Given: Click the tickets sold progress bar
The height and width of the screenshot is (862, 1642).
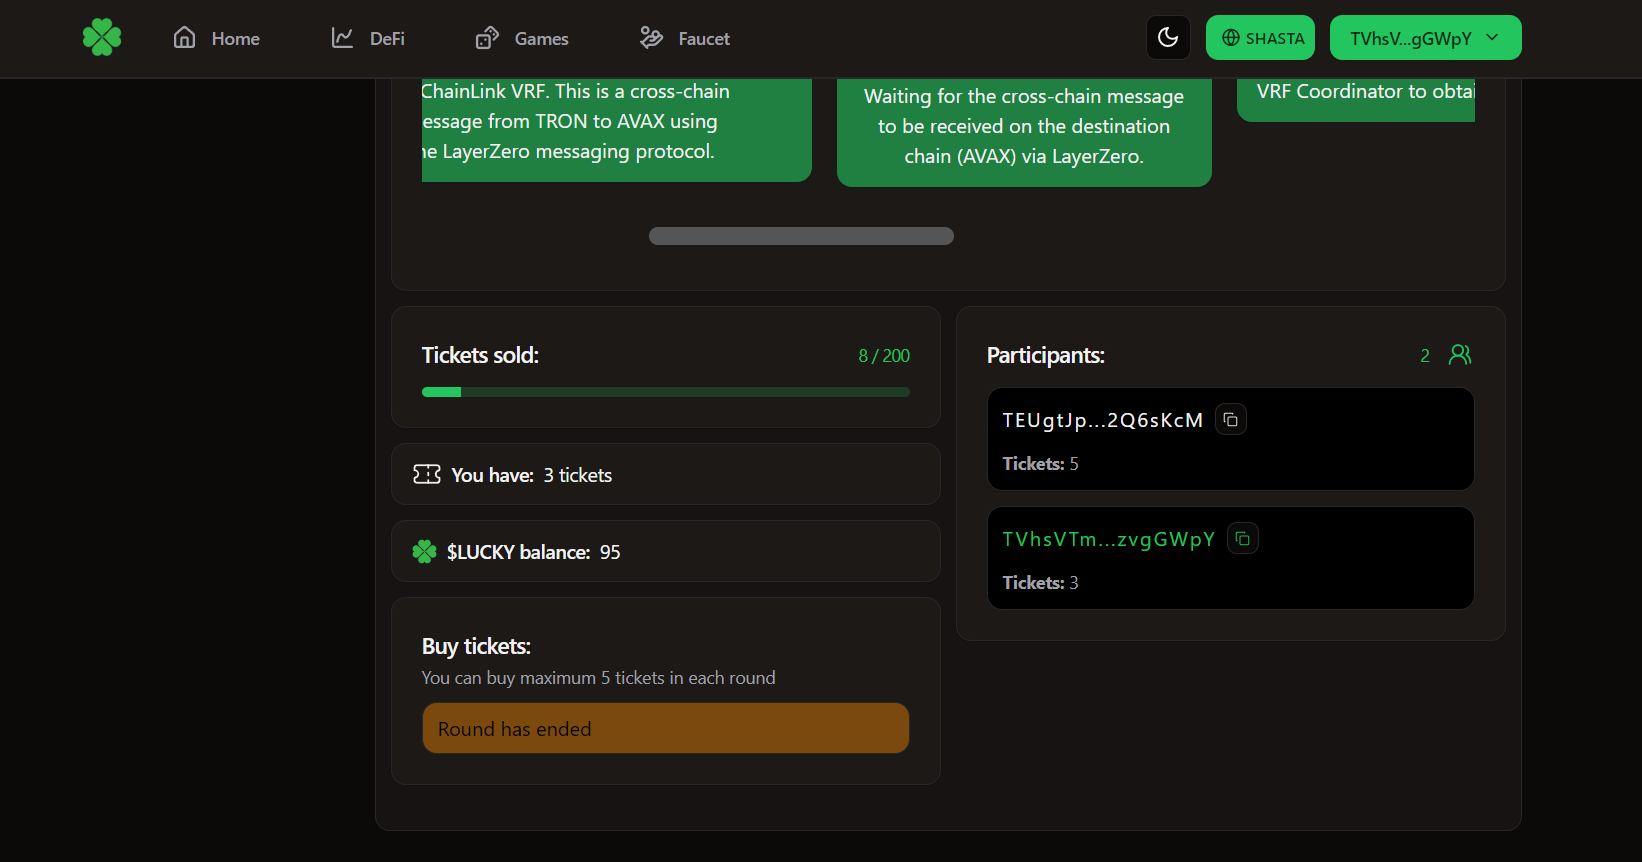Looking at the screenshot, I should coord(665,392).
